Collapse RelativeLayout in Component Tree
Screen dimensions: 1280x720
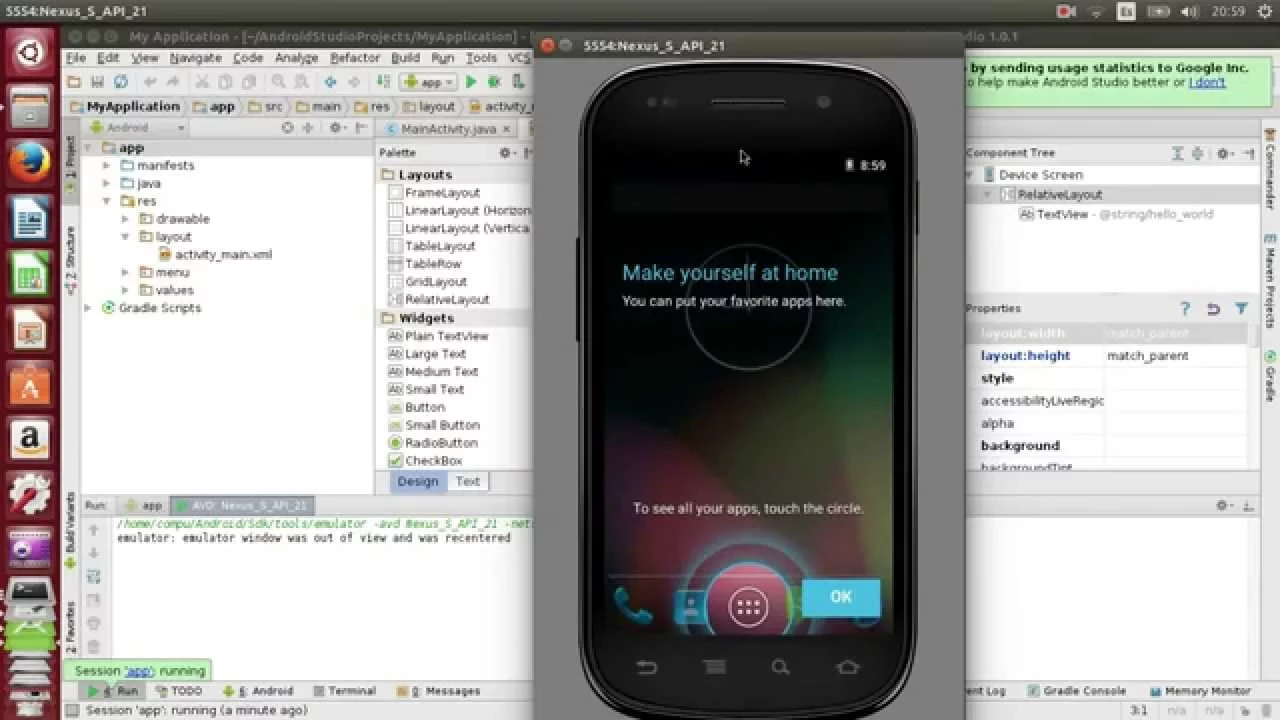click(988, 195)
